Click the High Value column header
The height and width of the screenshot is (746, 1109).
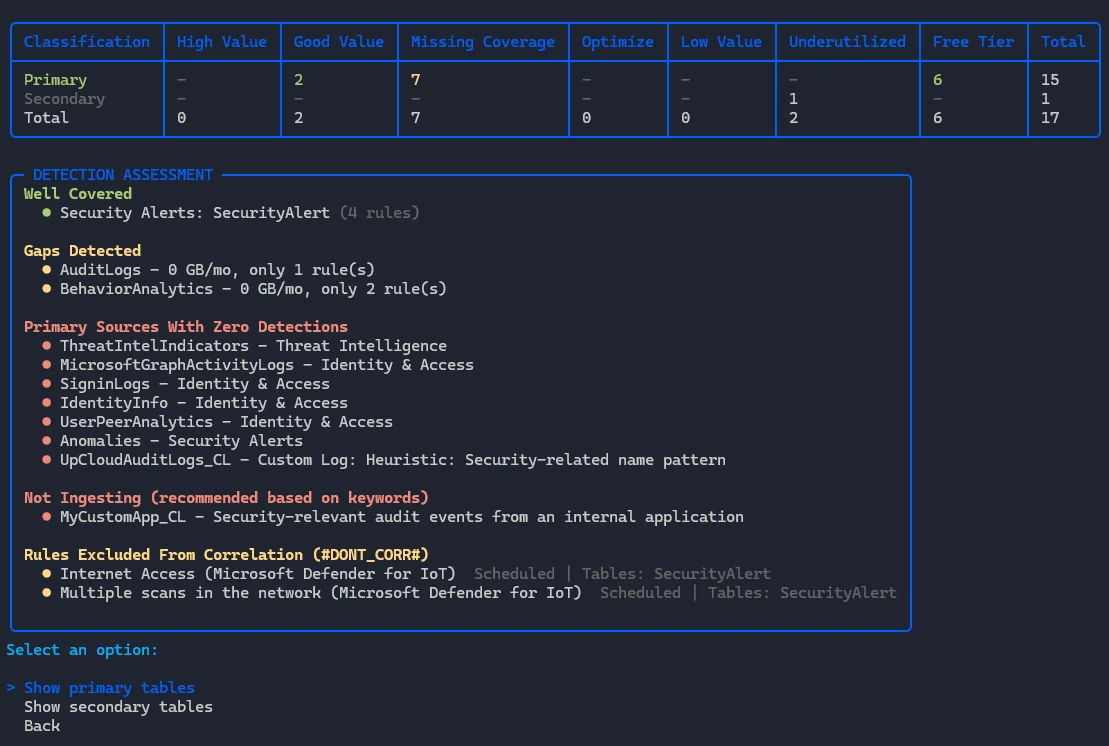pyautogui.click(x=222, y=42)
